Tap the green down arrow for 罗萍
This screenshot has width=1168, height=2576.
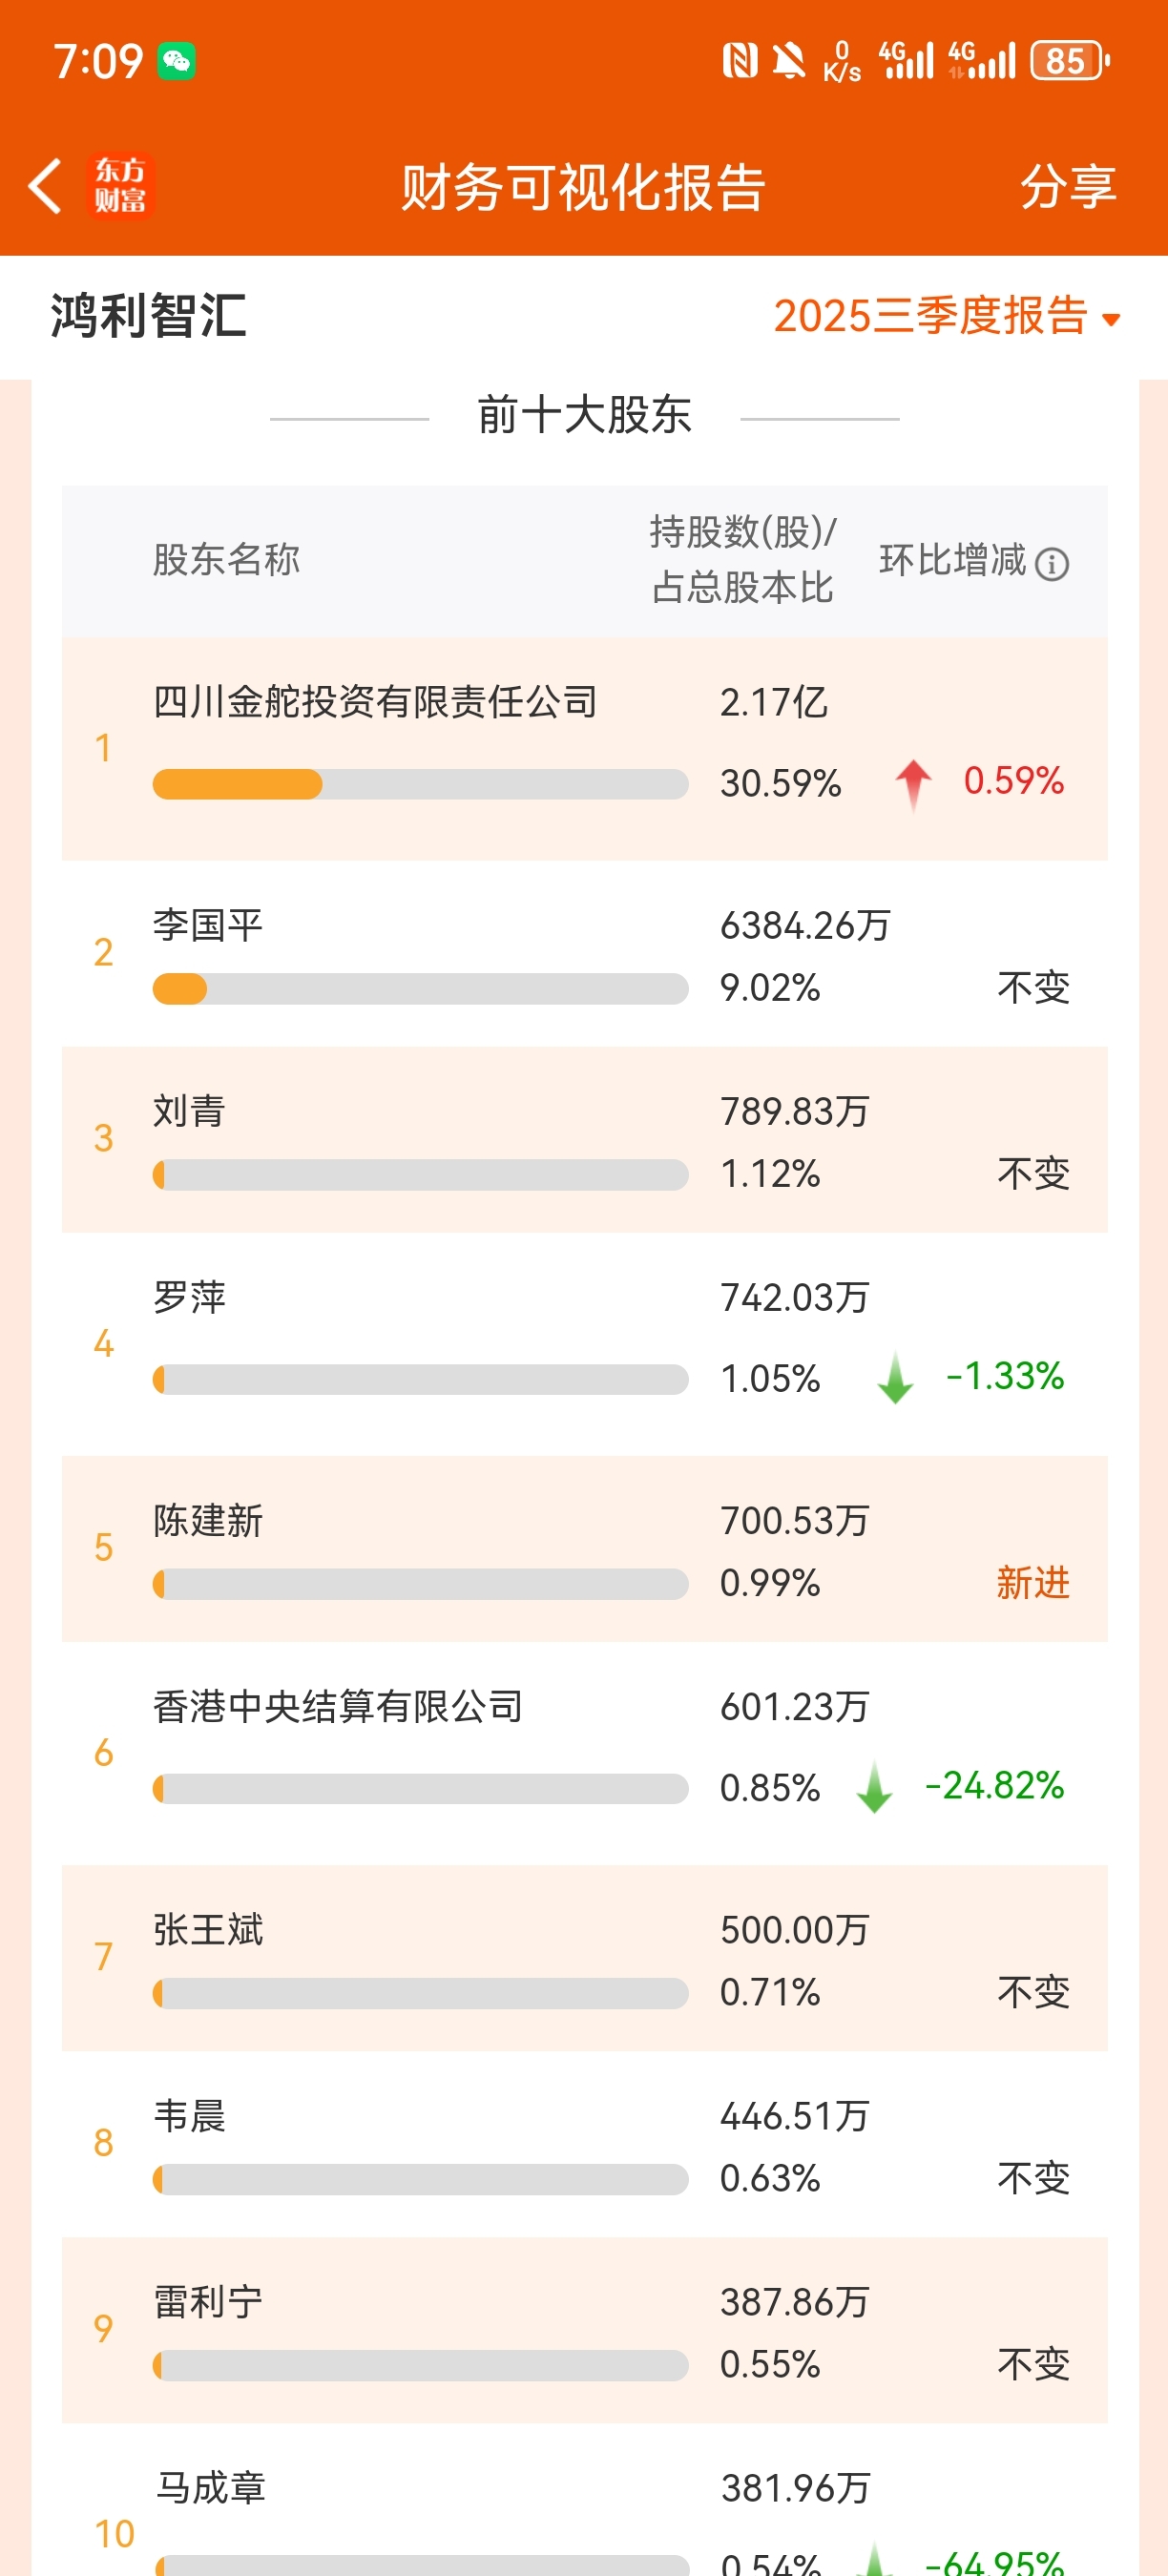(x=895, y=1378)
